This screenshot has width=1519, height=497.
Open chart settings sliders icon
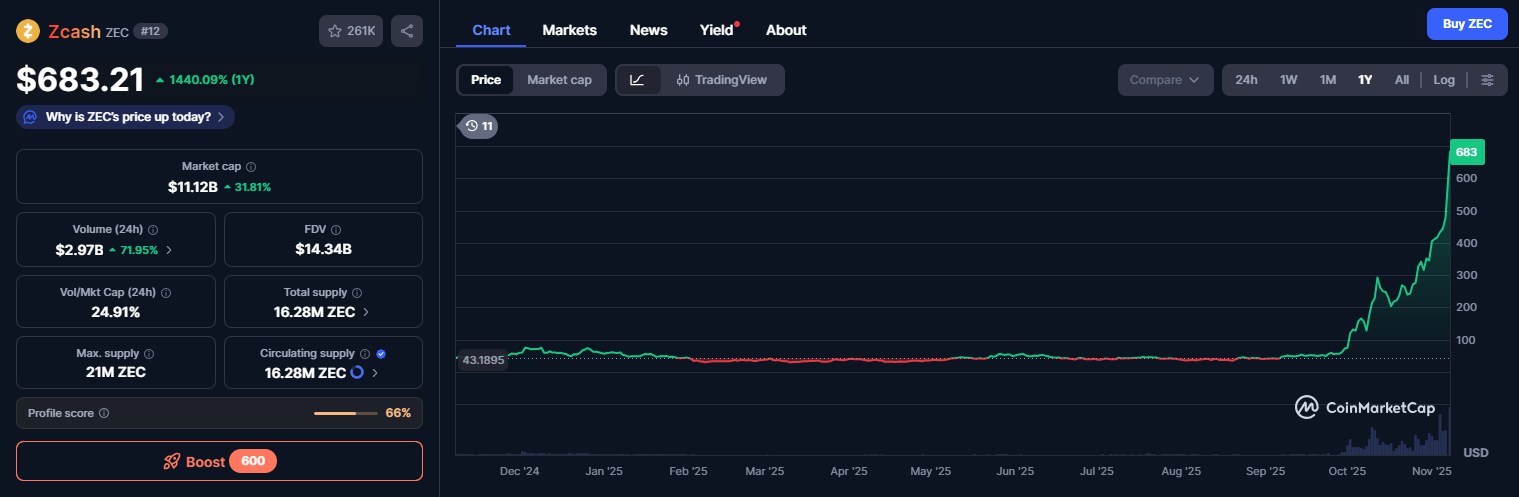(1487, 80)
